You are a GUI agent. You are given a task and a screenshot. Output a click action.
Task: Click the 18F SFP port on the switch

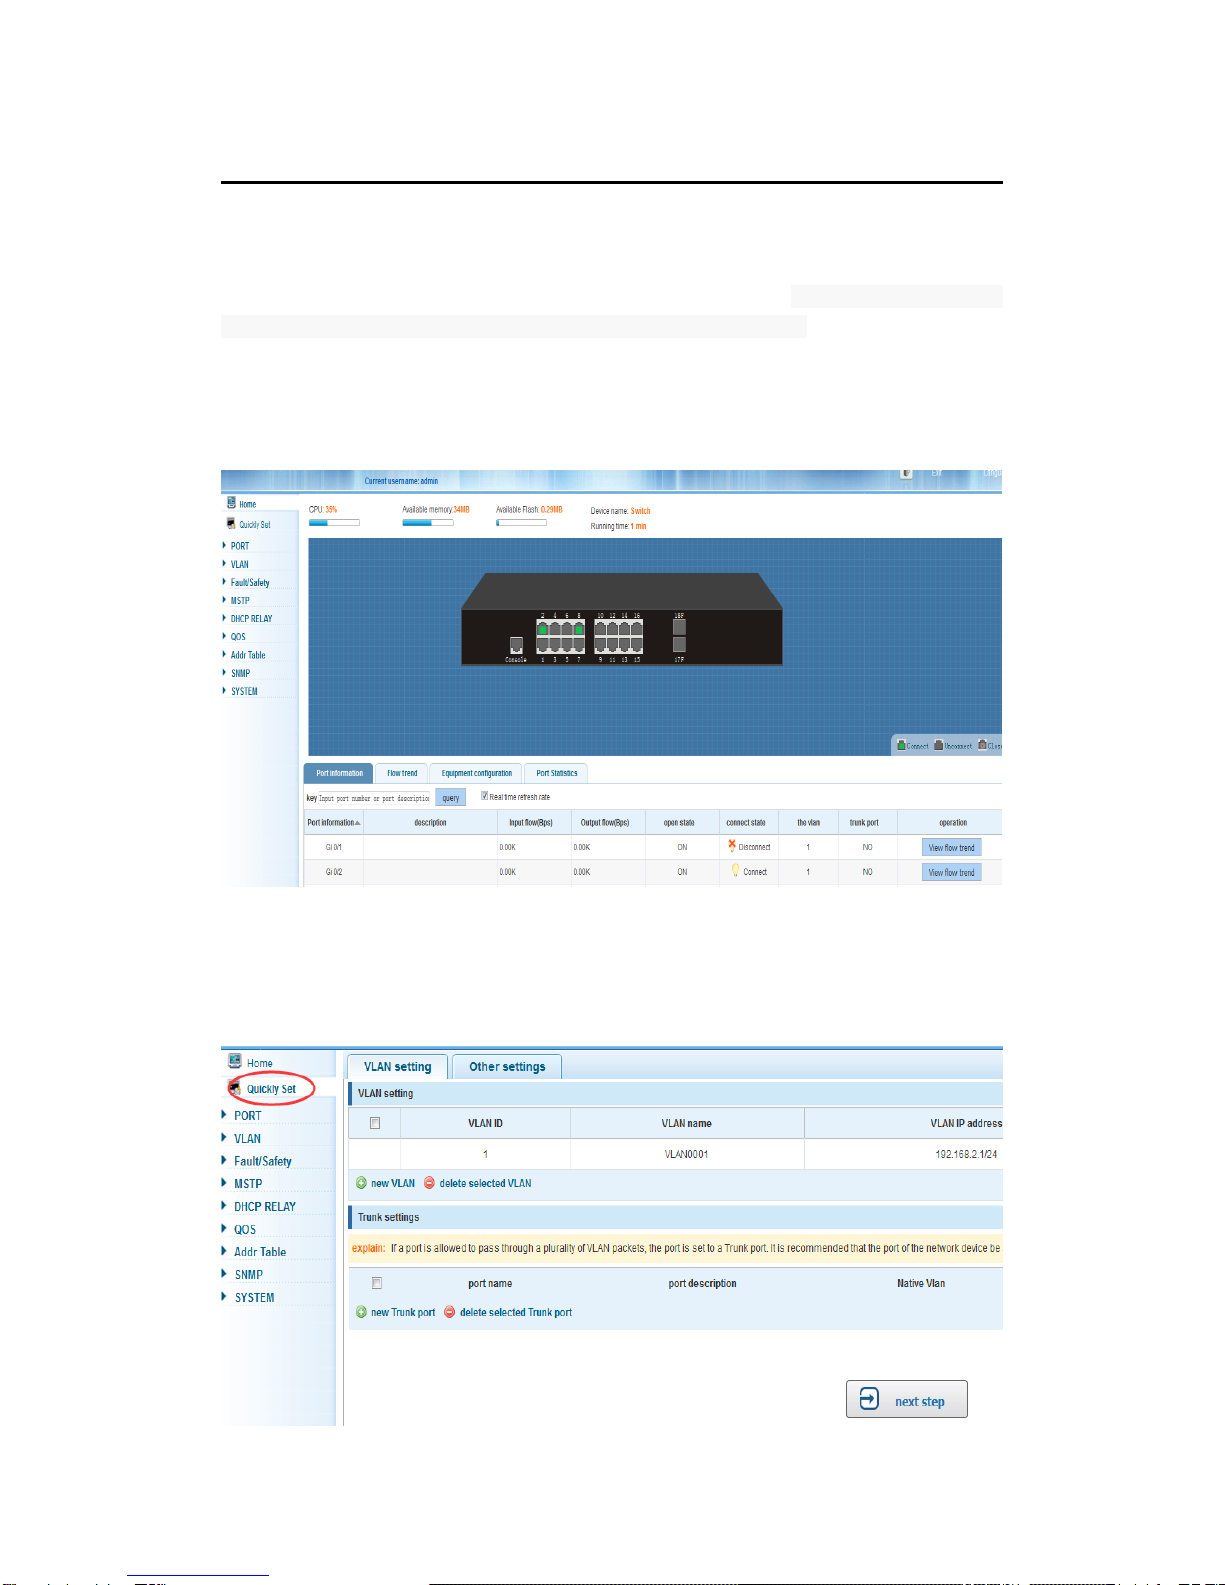point(679,628)
